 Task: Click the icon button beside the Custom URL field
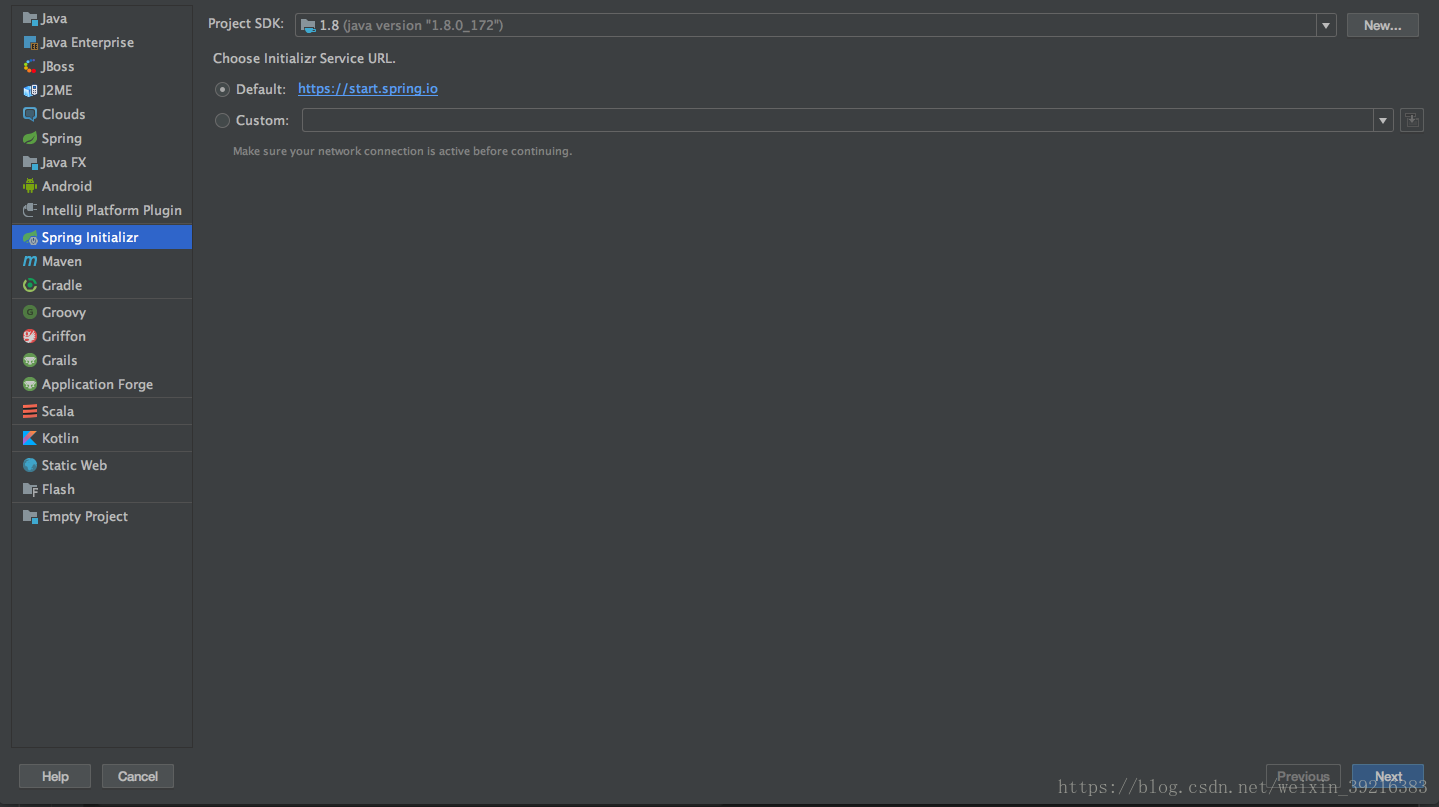pyautogui.click(x=1411, y=120)
